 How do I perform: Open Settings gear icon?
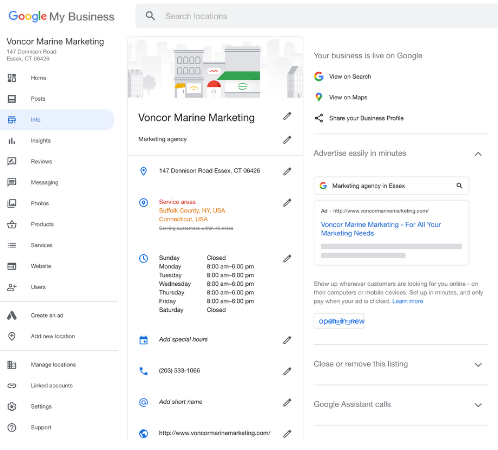point(12,407)
